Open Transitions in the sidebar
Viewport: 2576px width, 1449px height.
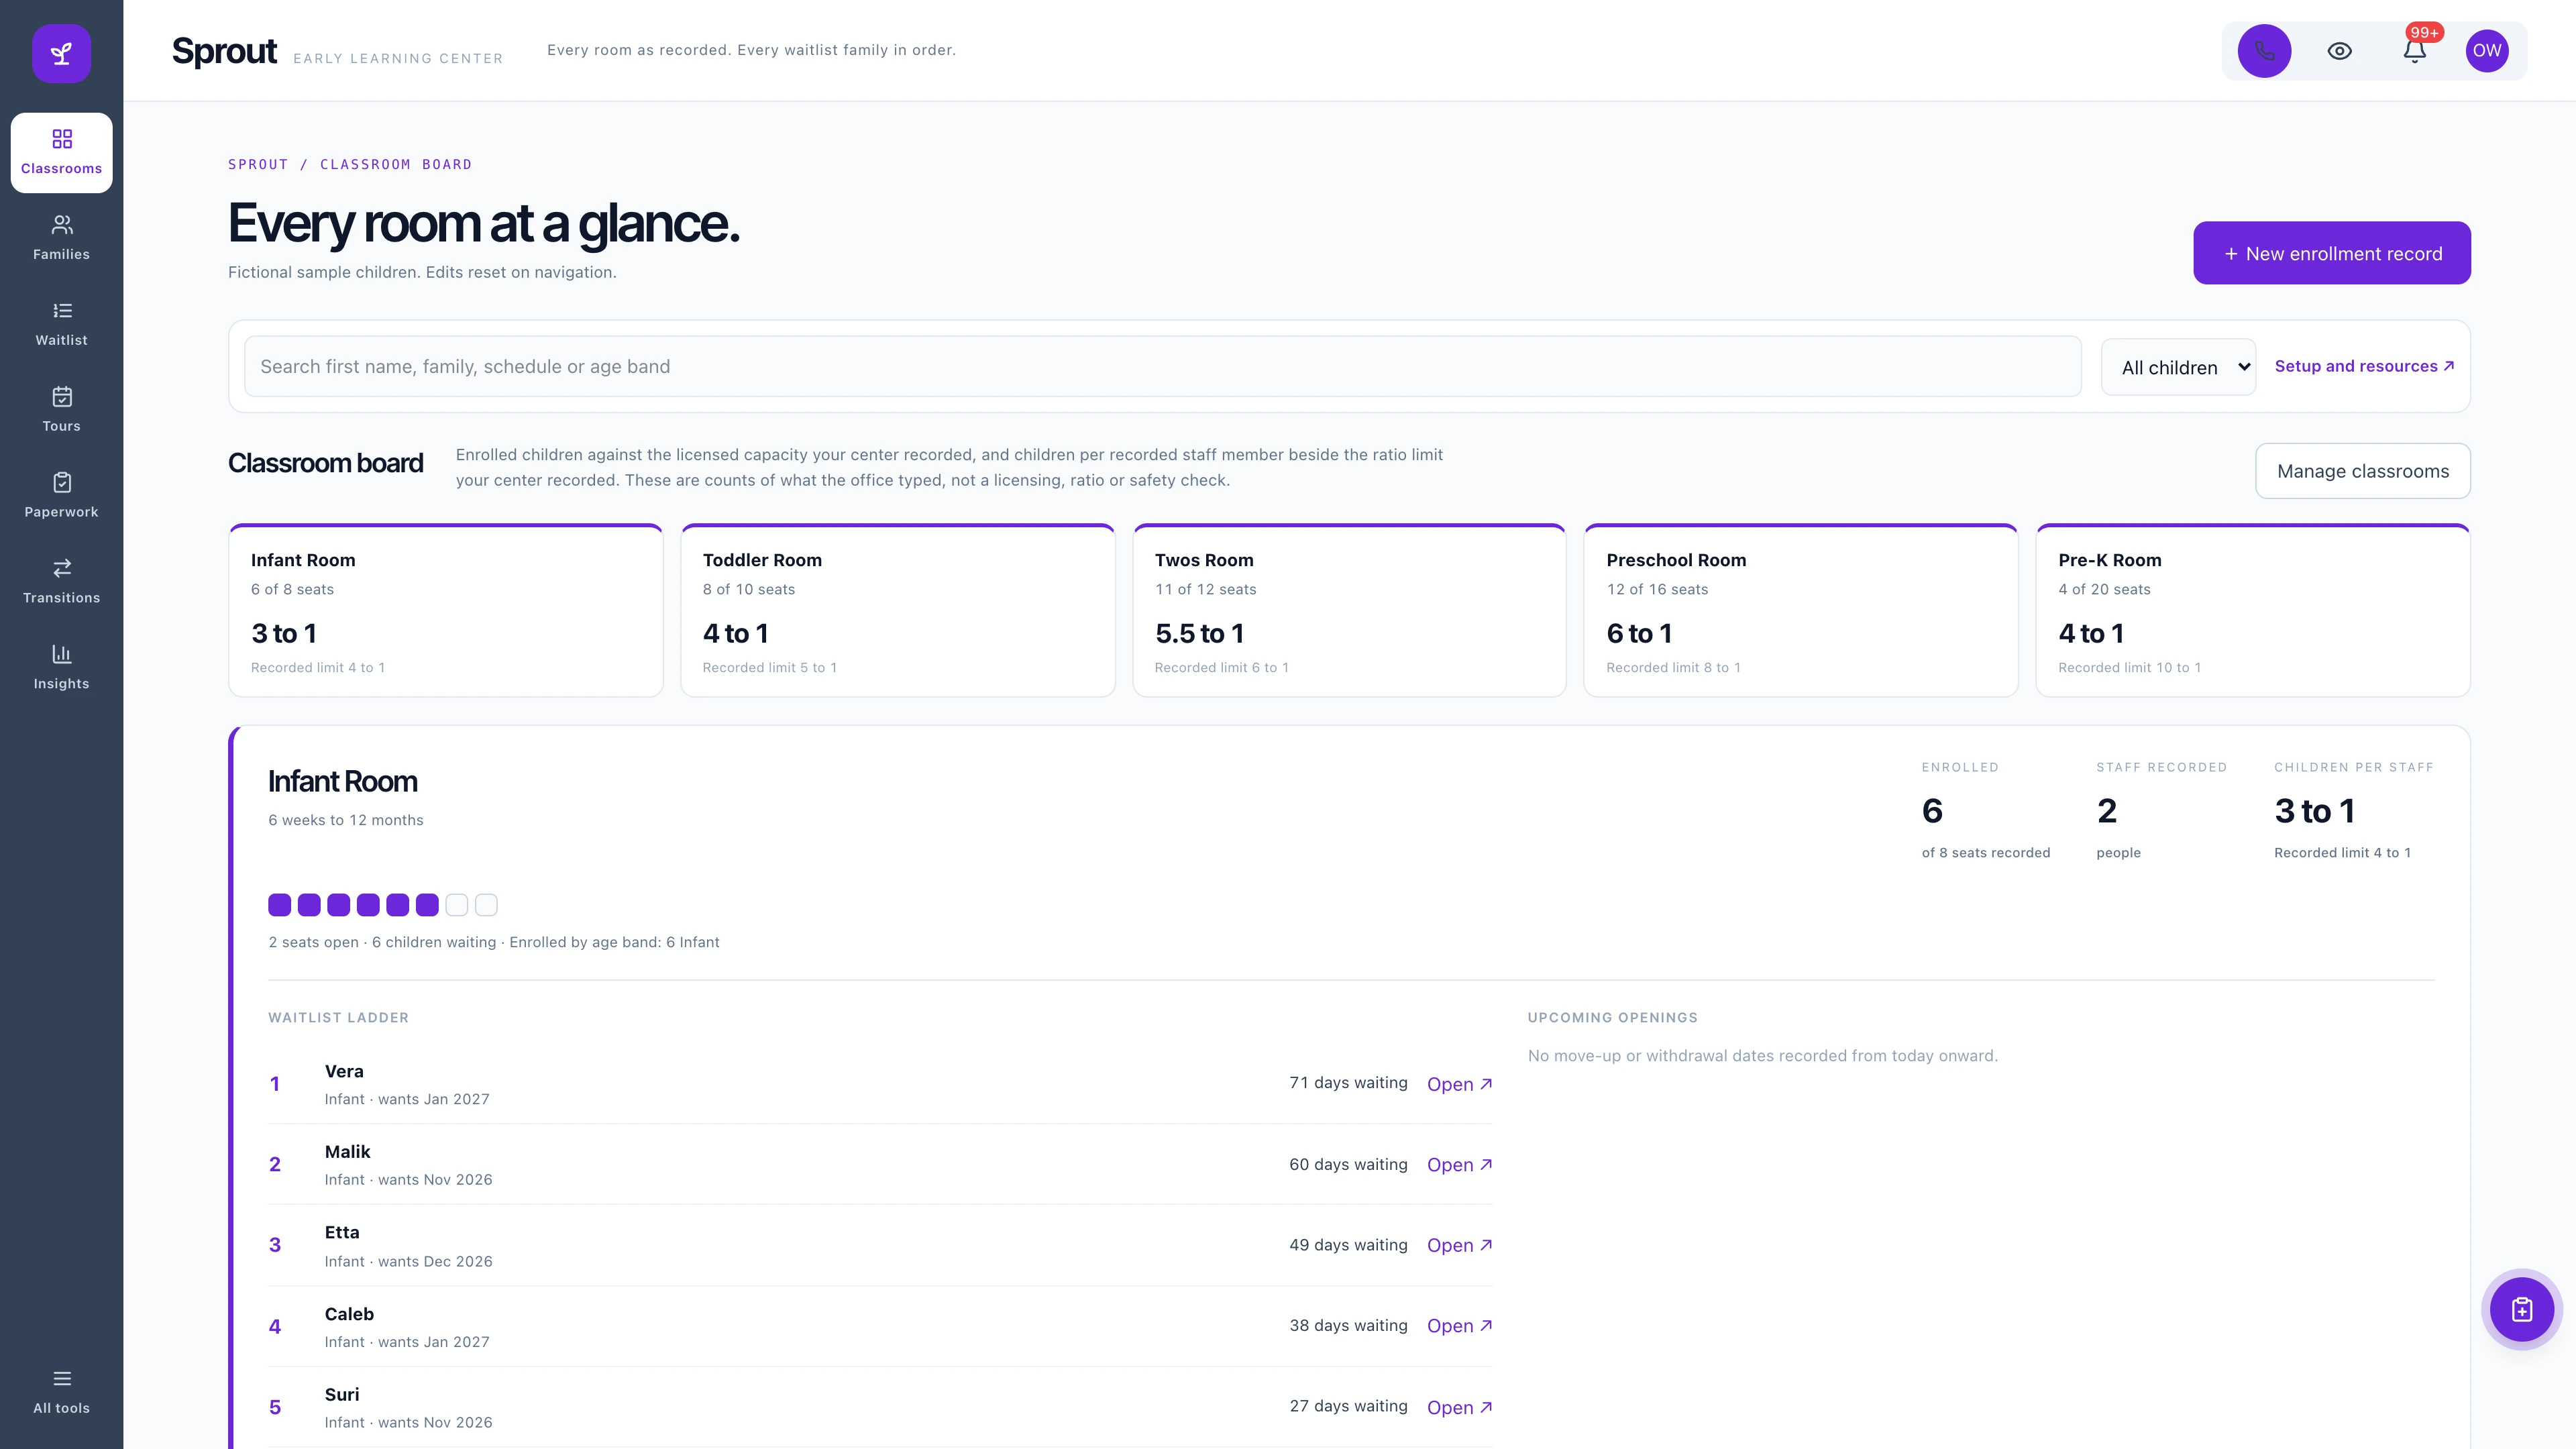pyautogui.click(x=61, y=582)
